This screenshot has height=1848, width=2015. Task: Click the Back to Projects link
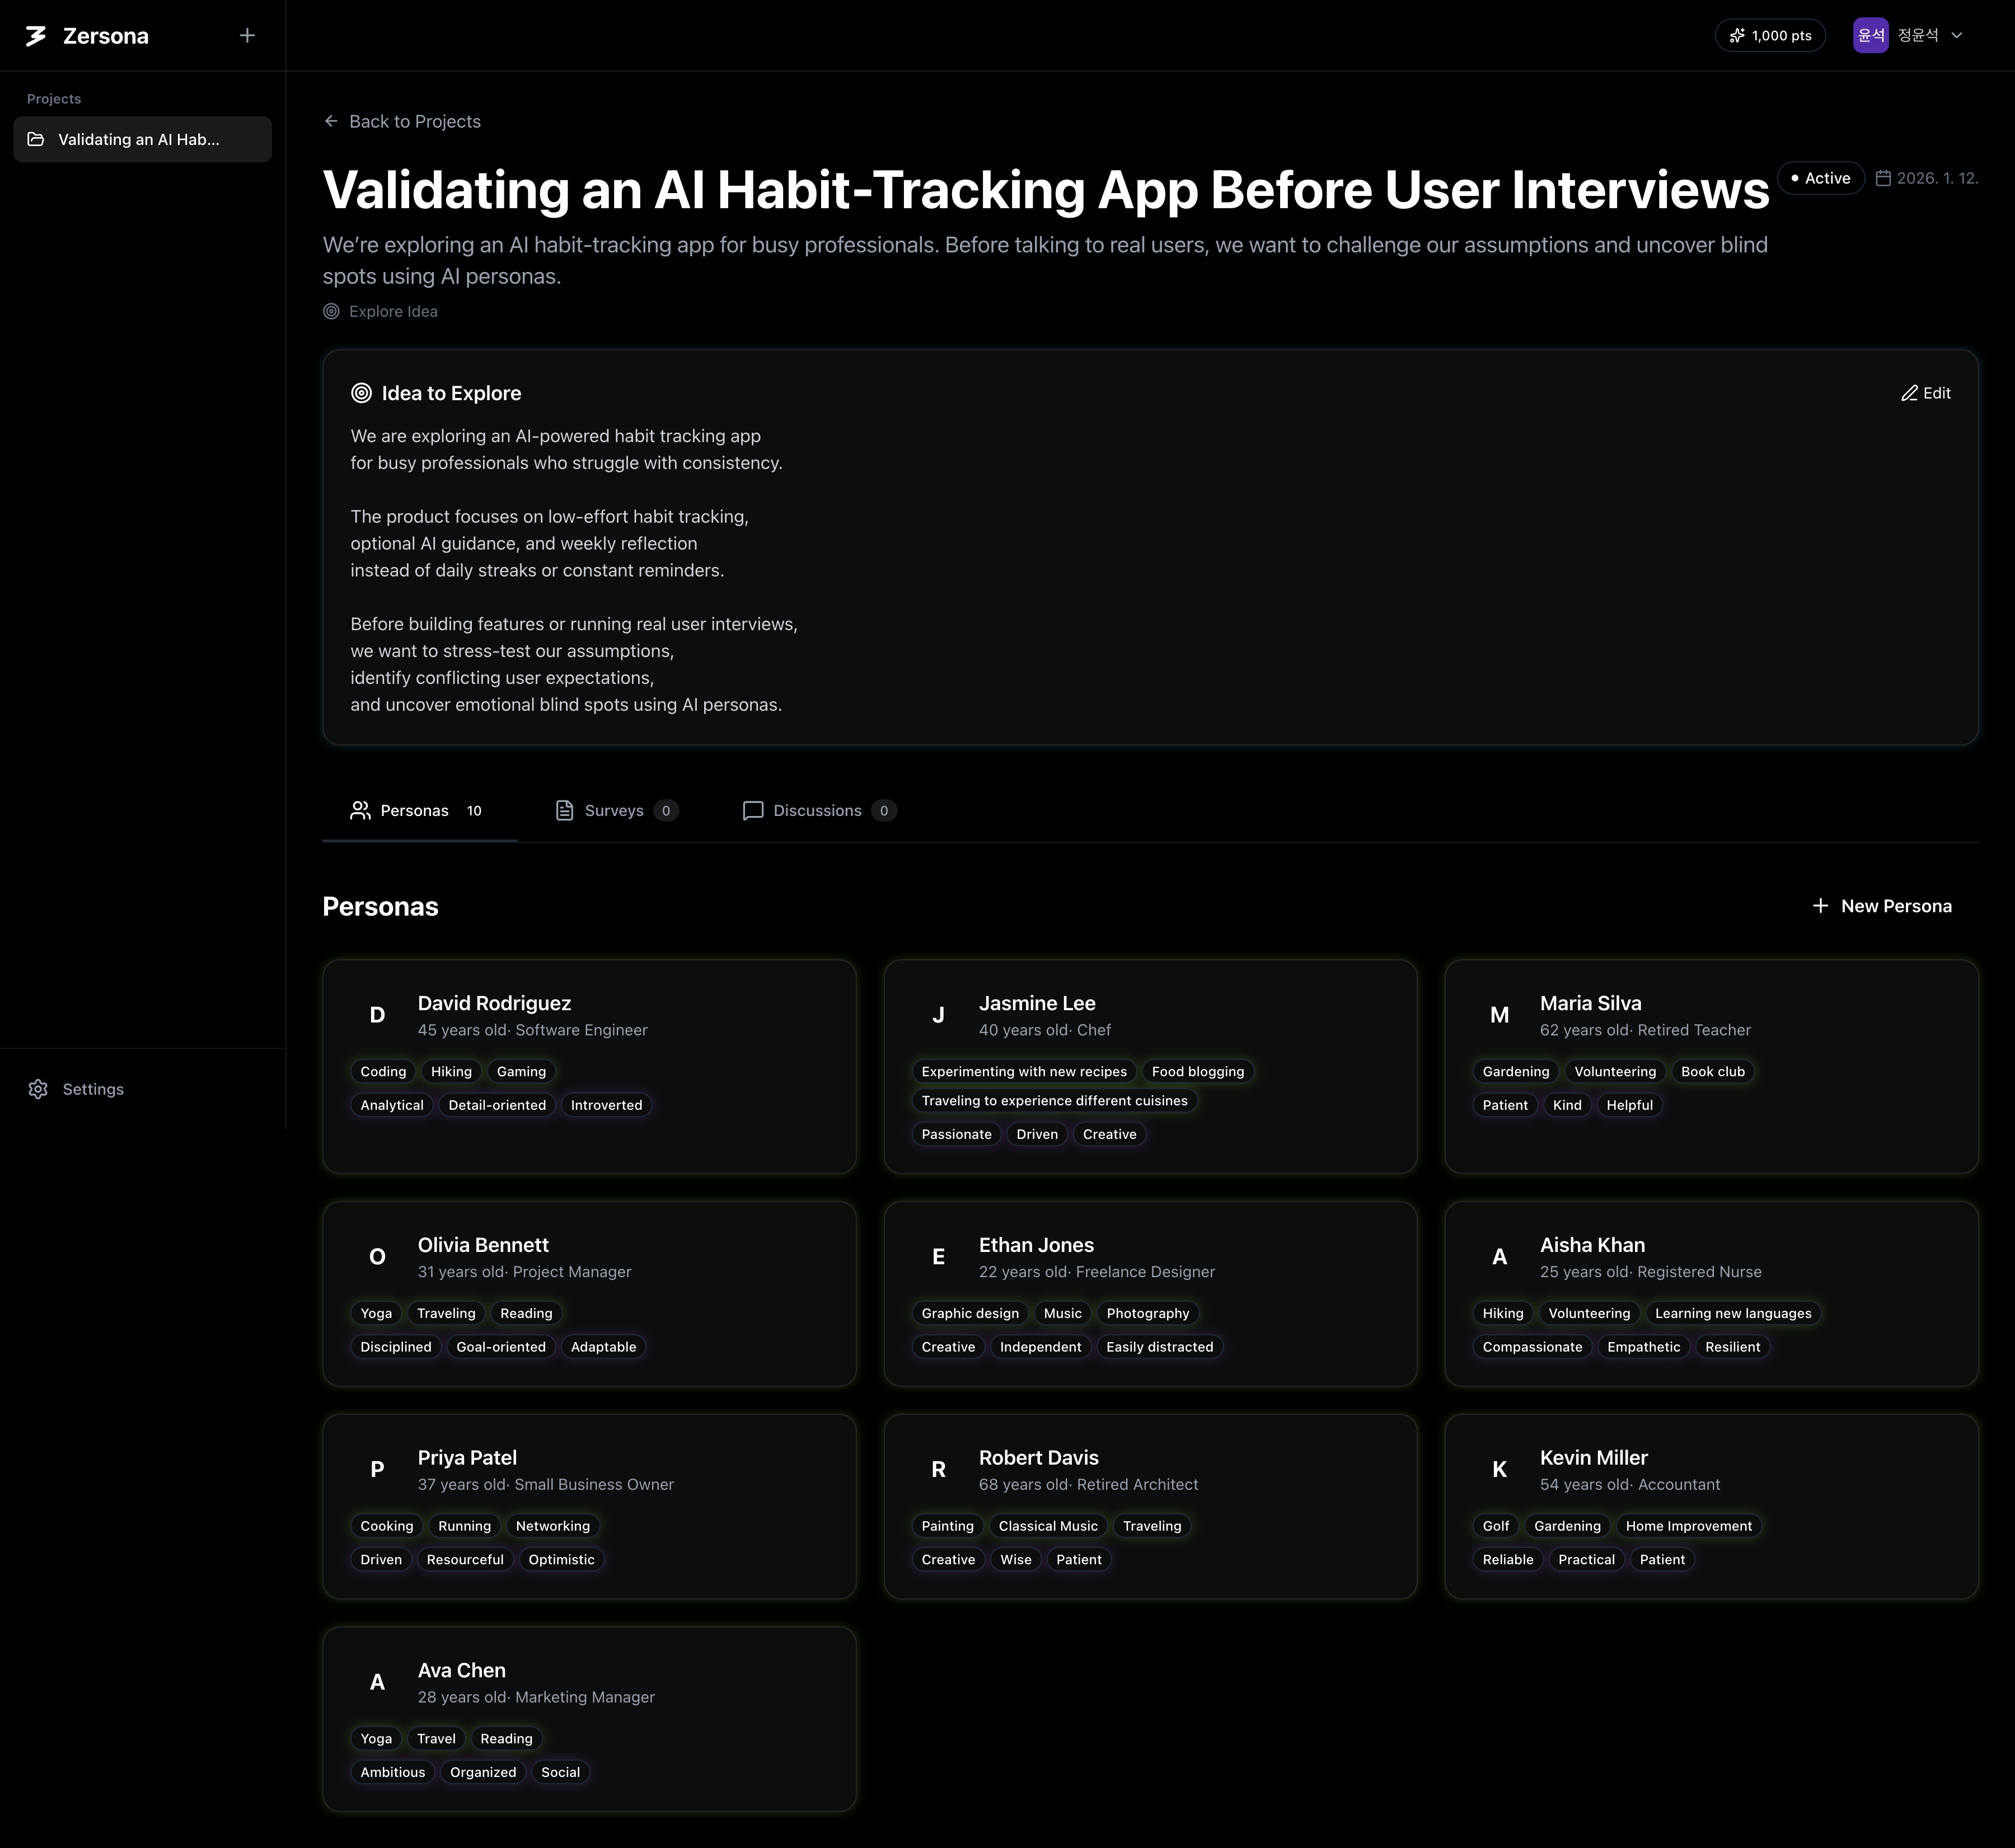coord(414,121)
